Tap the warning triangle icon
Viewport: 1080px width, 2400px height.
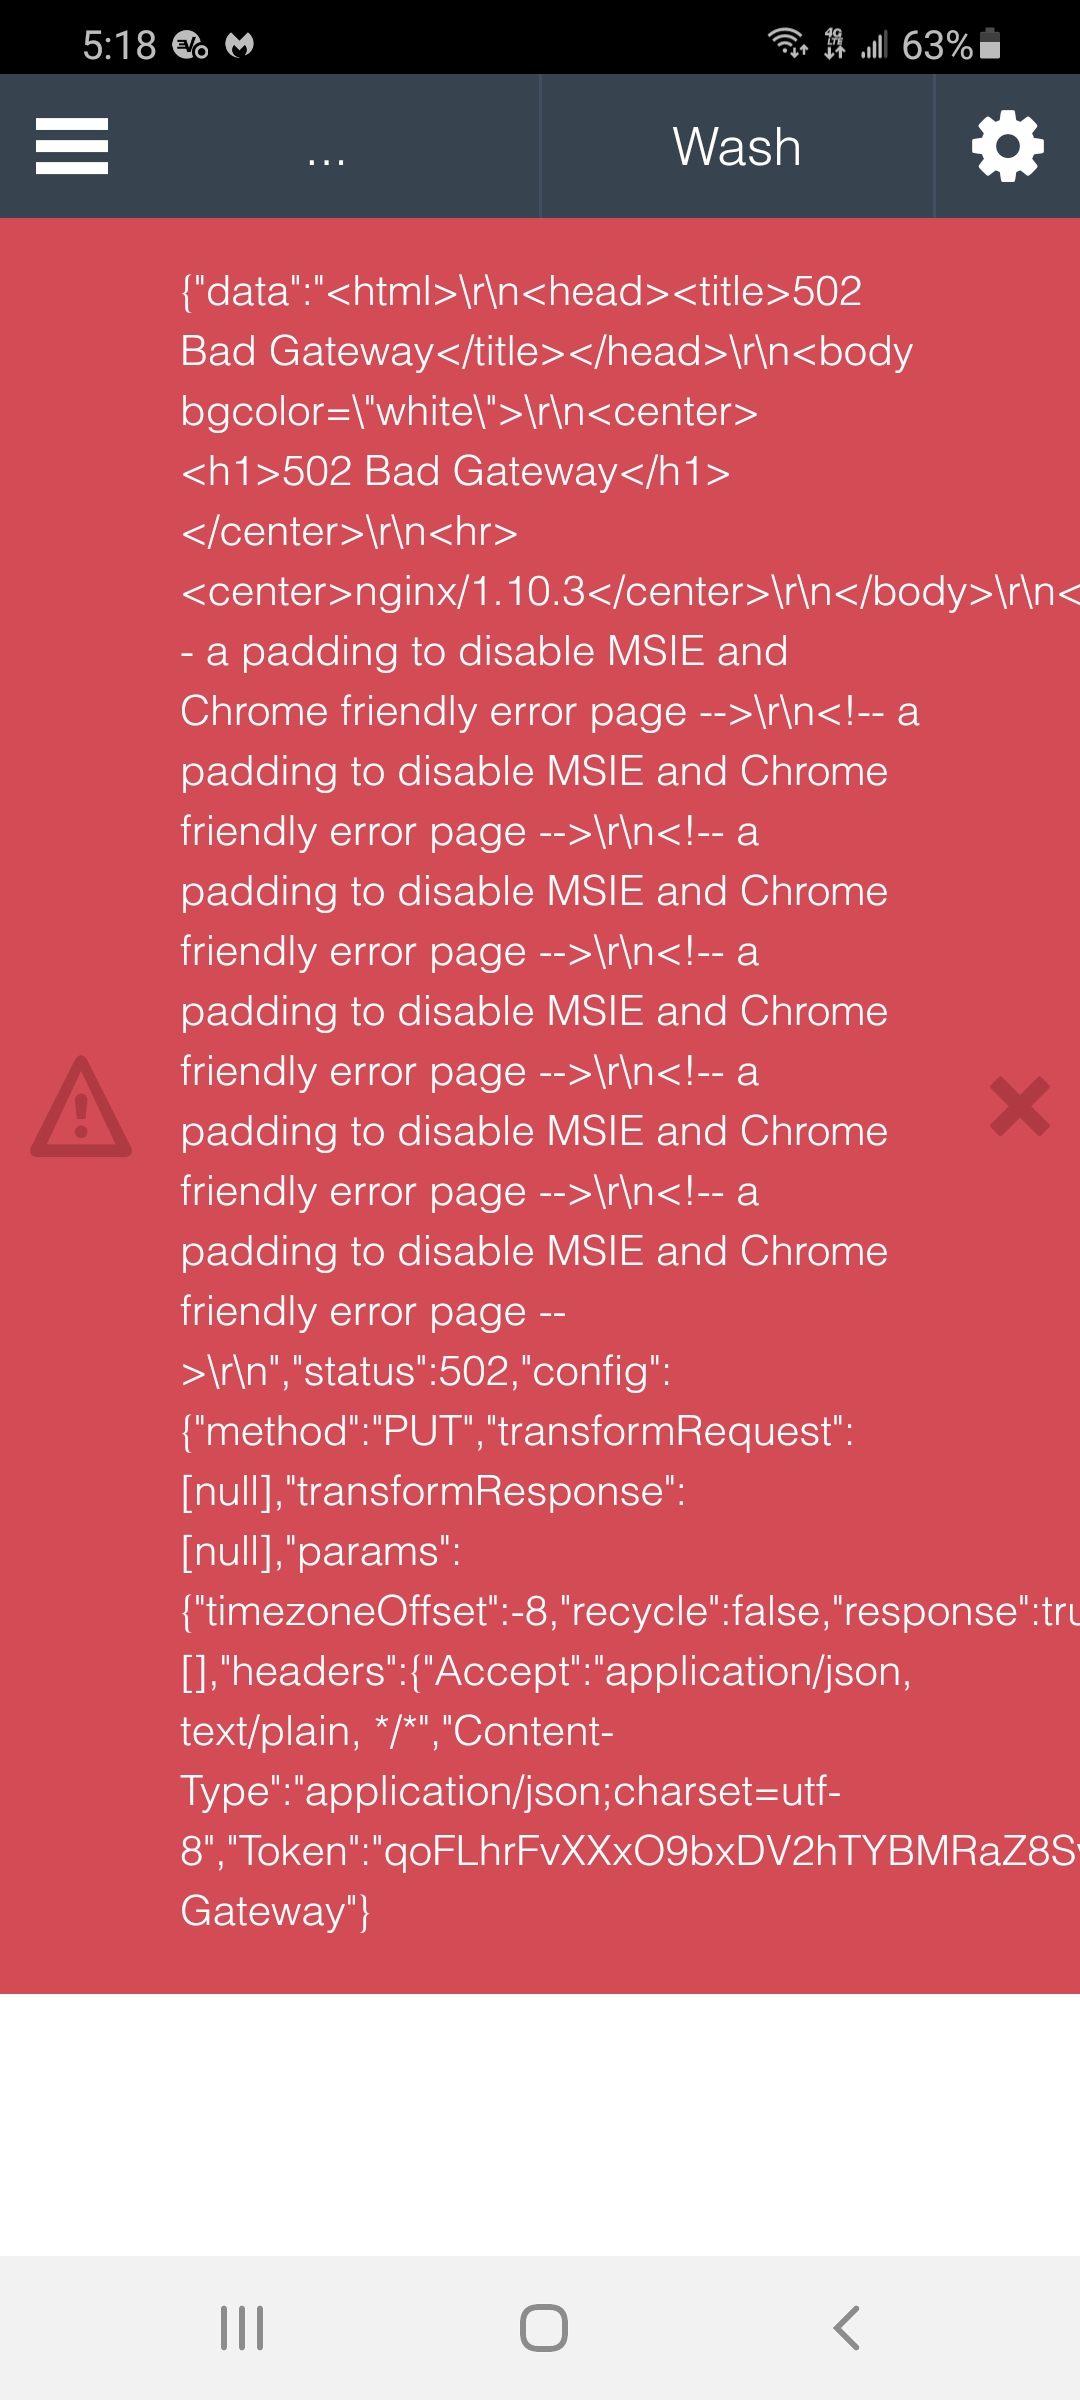tap(81, 1106)
